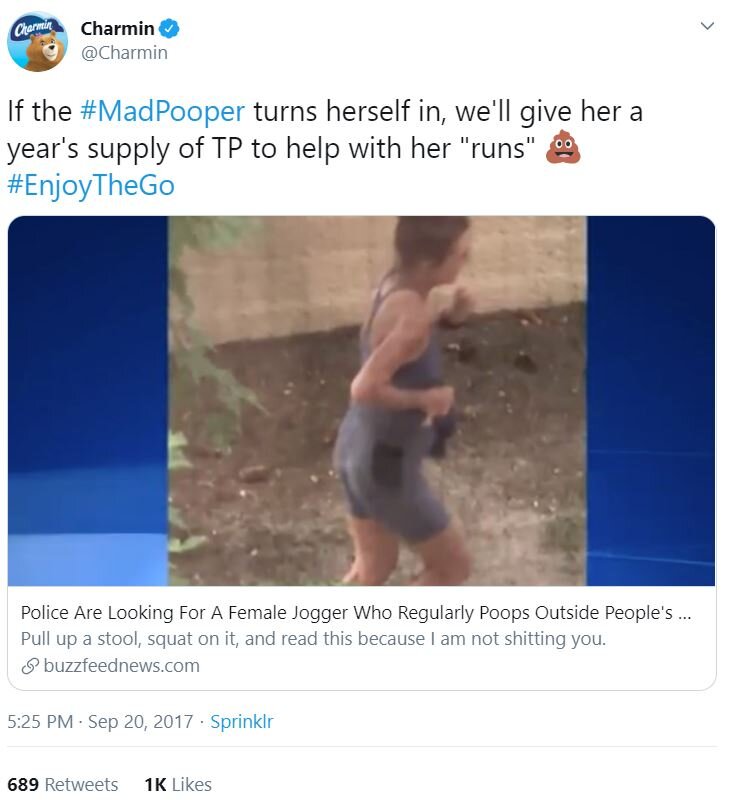Click the poop emoji in the tweet
This screenshot has height=806, width=734.
click(563, 148)
